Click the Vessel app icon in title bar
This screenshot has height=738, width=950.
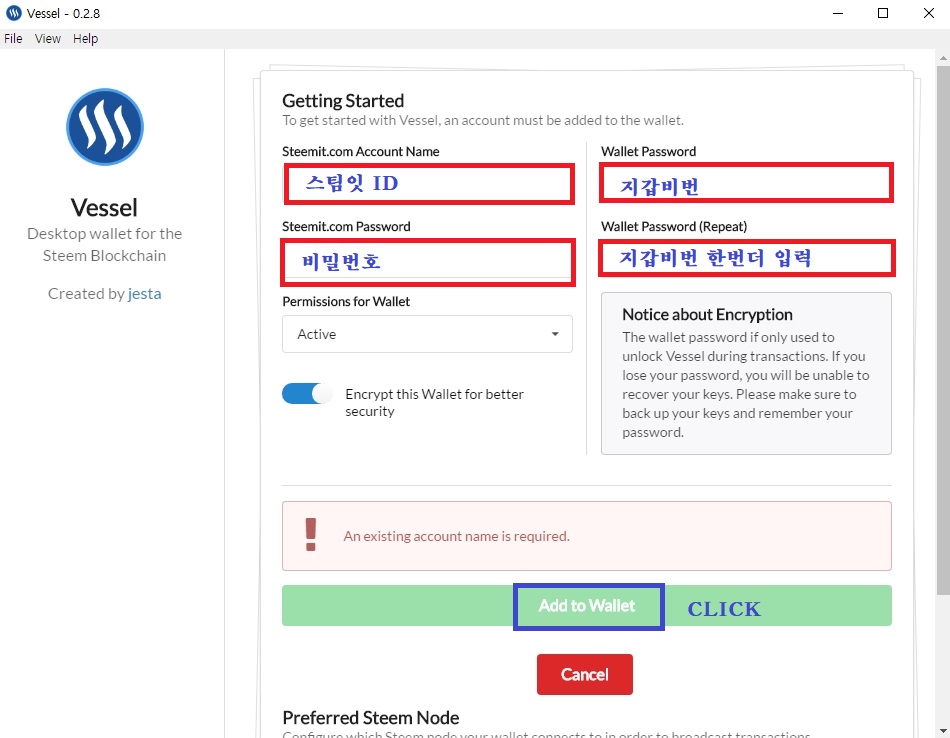pyautogui.click(x=13, y=13)
